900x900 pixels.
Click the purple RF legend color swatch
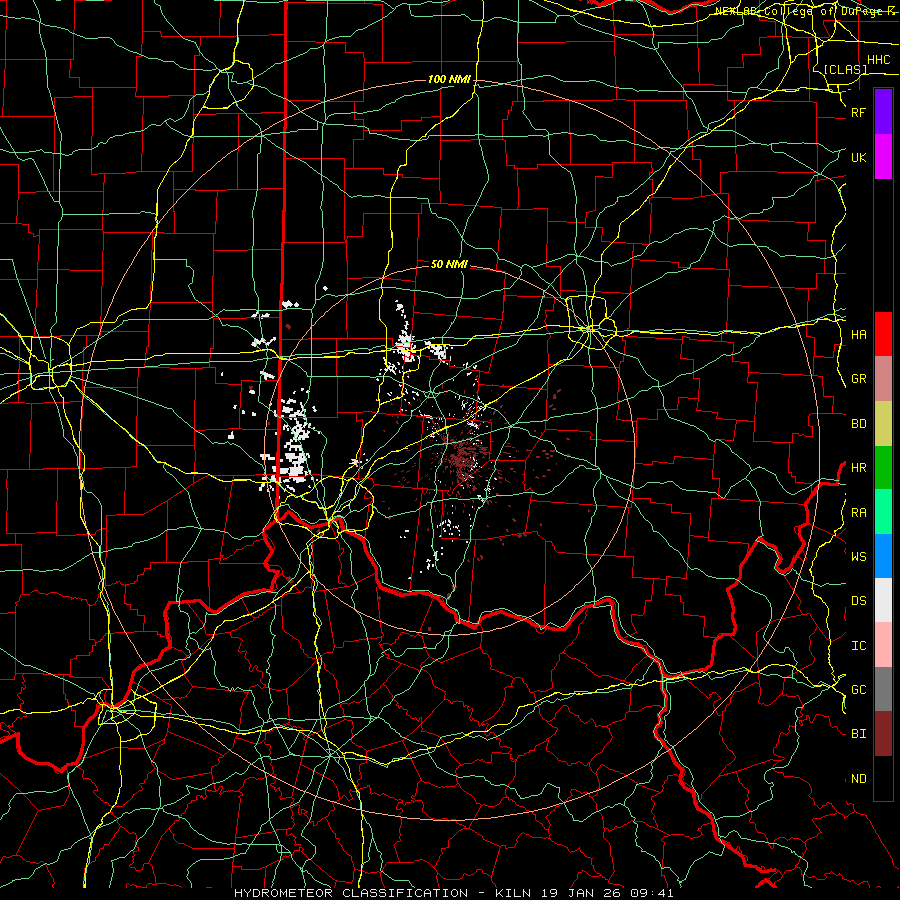click(x=883, y=112)
